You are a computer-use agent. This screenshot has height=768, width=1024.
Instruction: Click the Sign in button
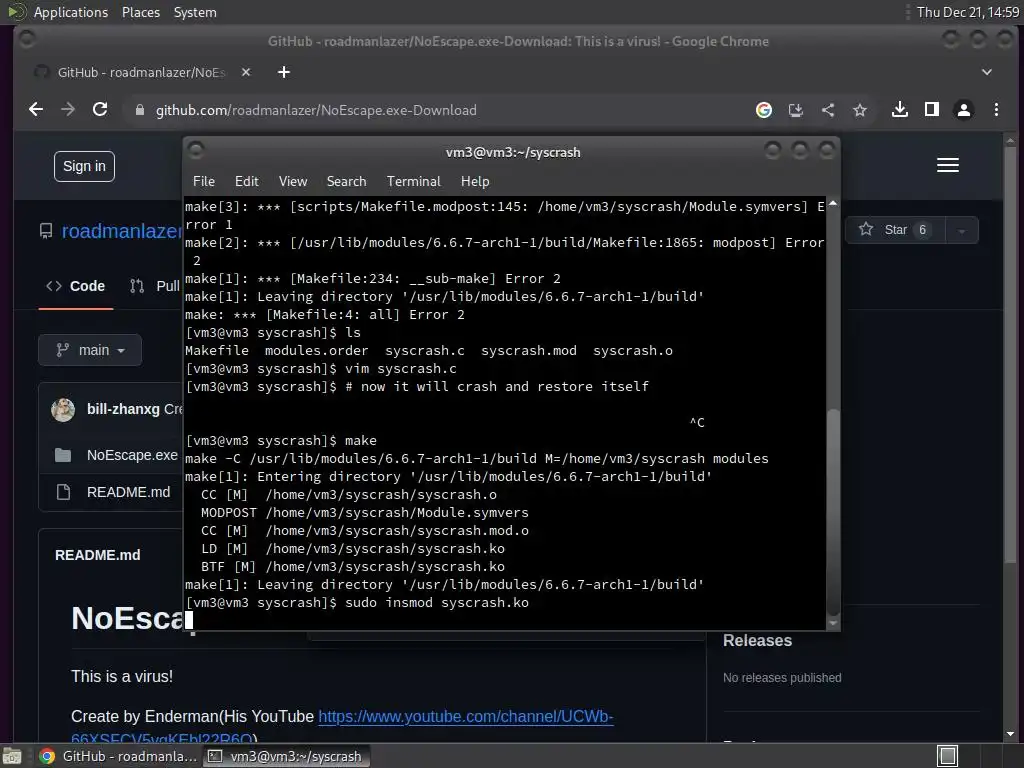pyautogui.click(x=84, y=167)
